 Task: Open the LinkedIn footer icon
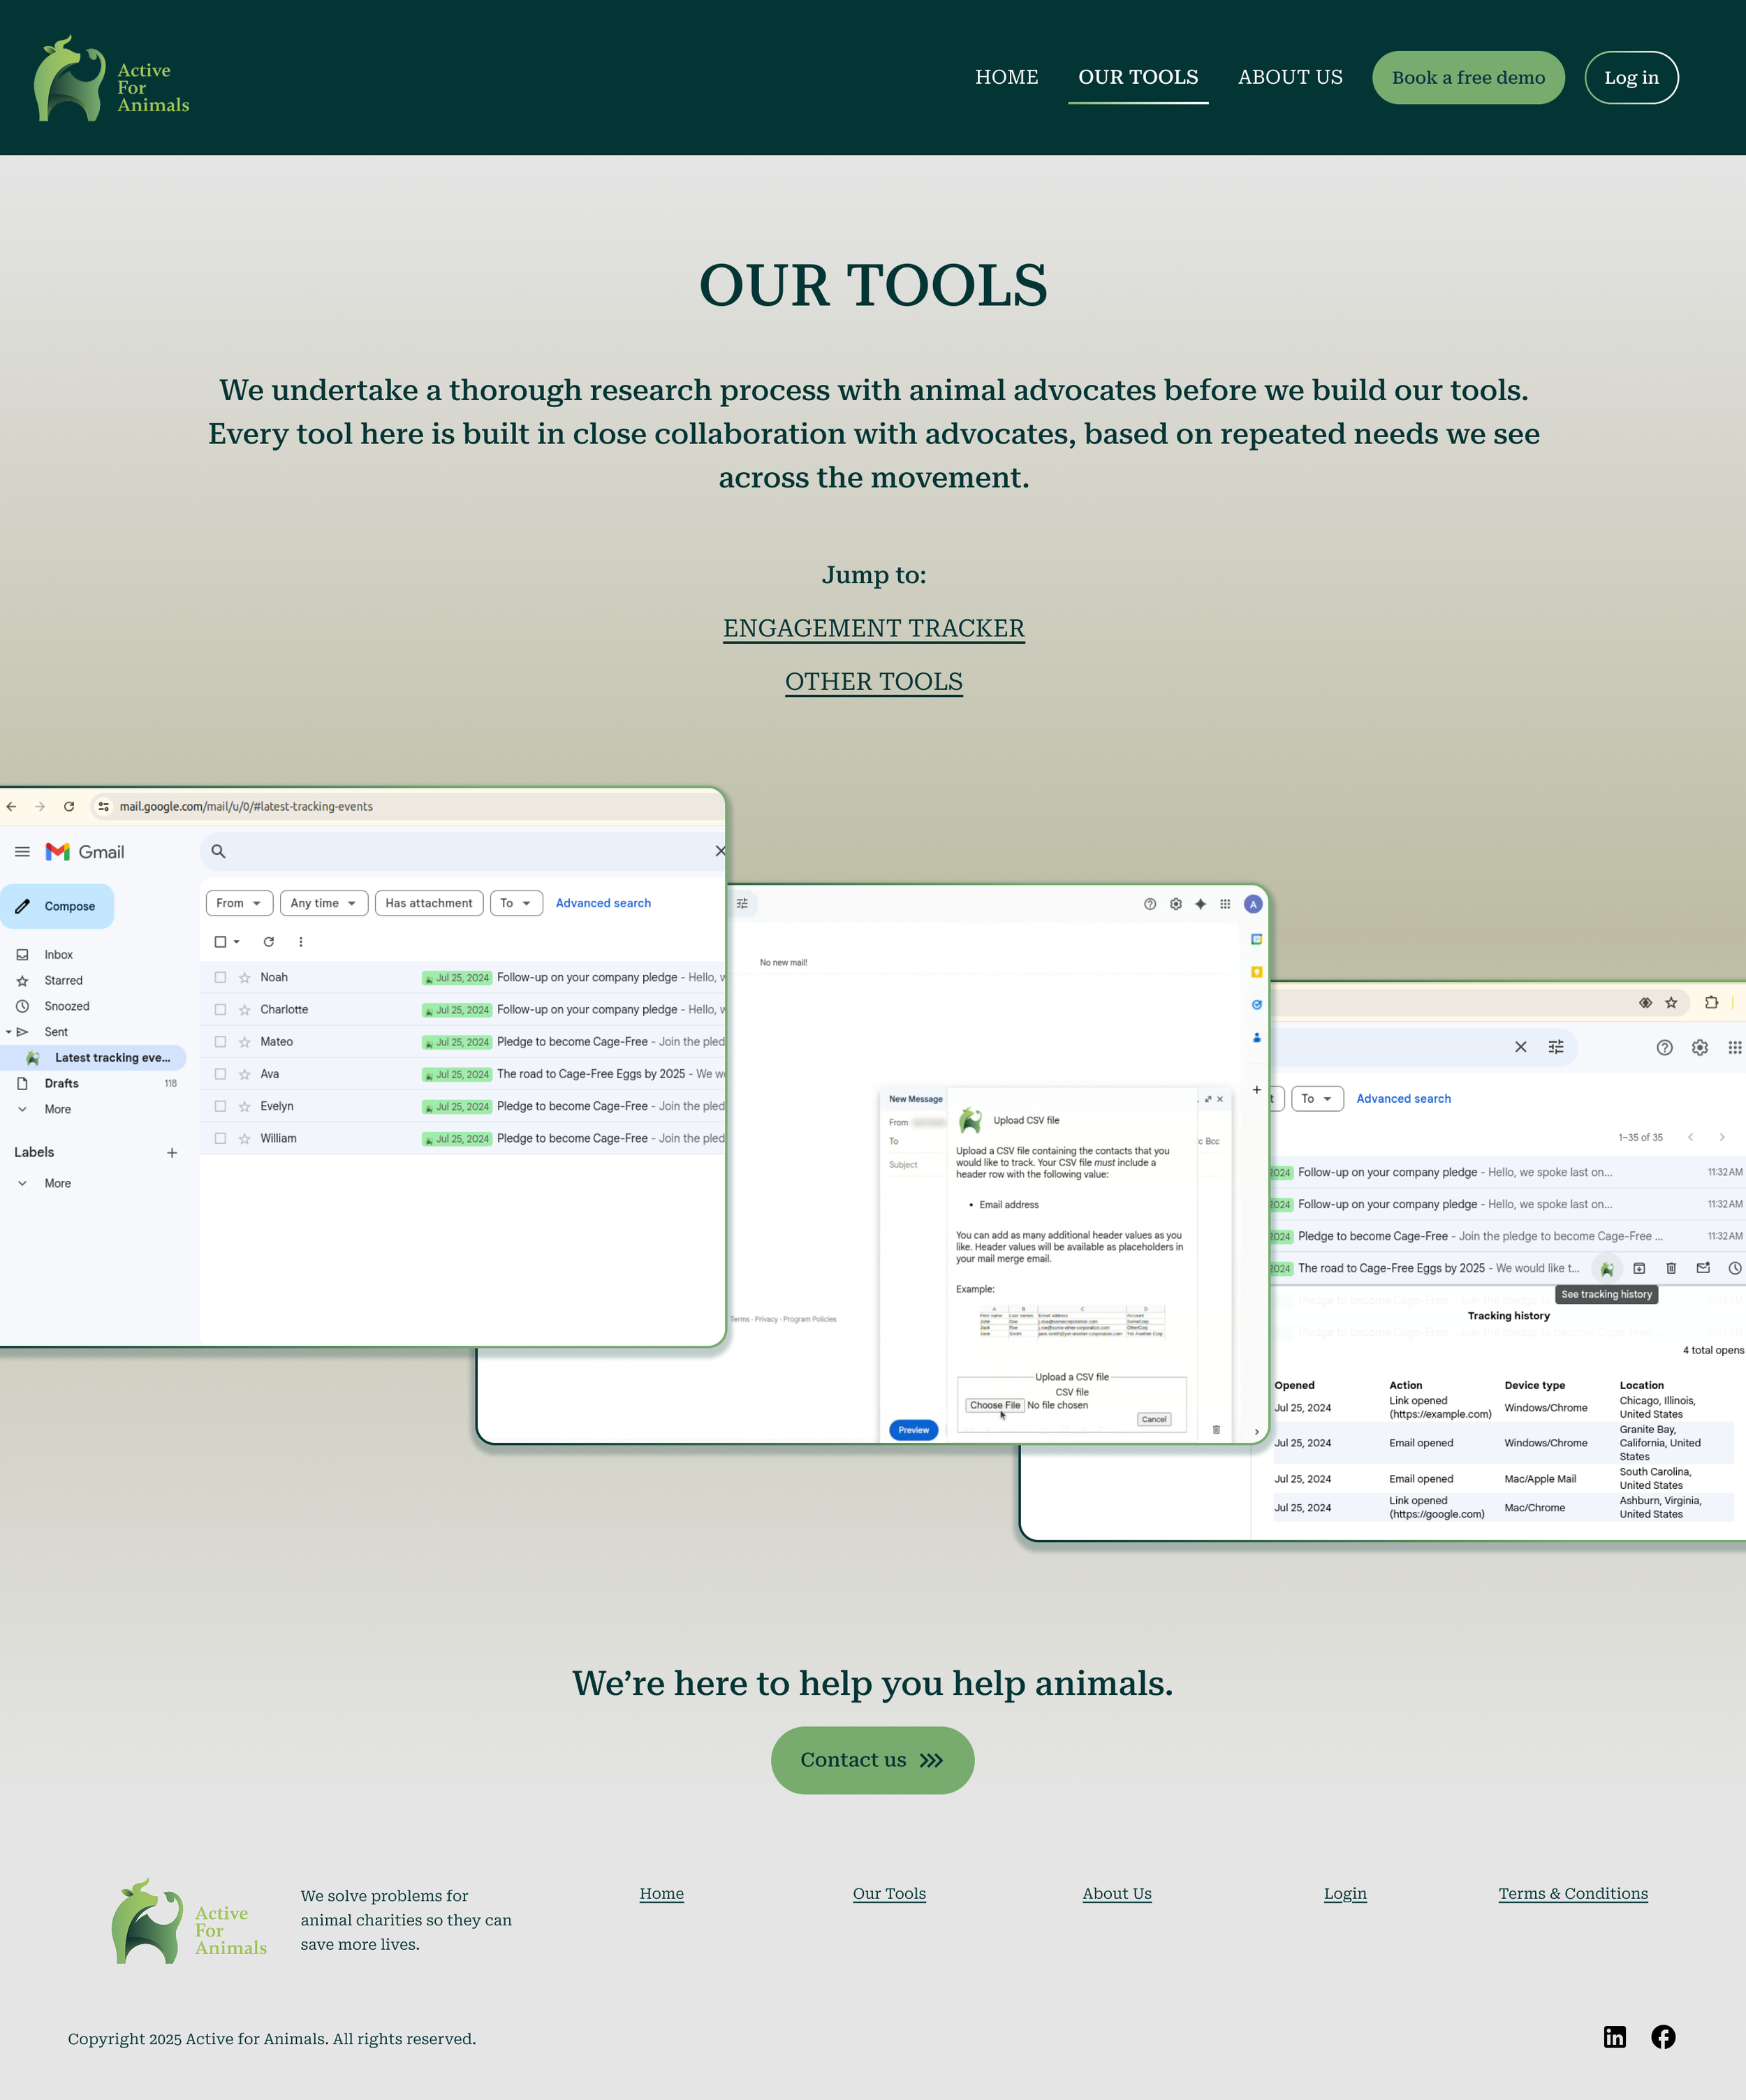[x=1615, y=2037]
